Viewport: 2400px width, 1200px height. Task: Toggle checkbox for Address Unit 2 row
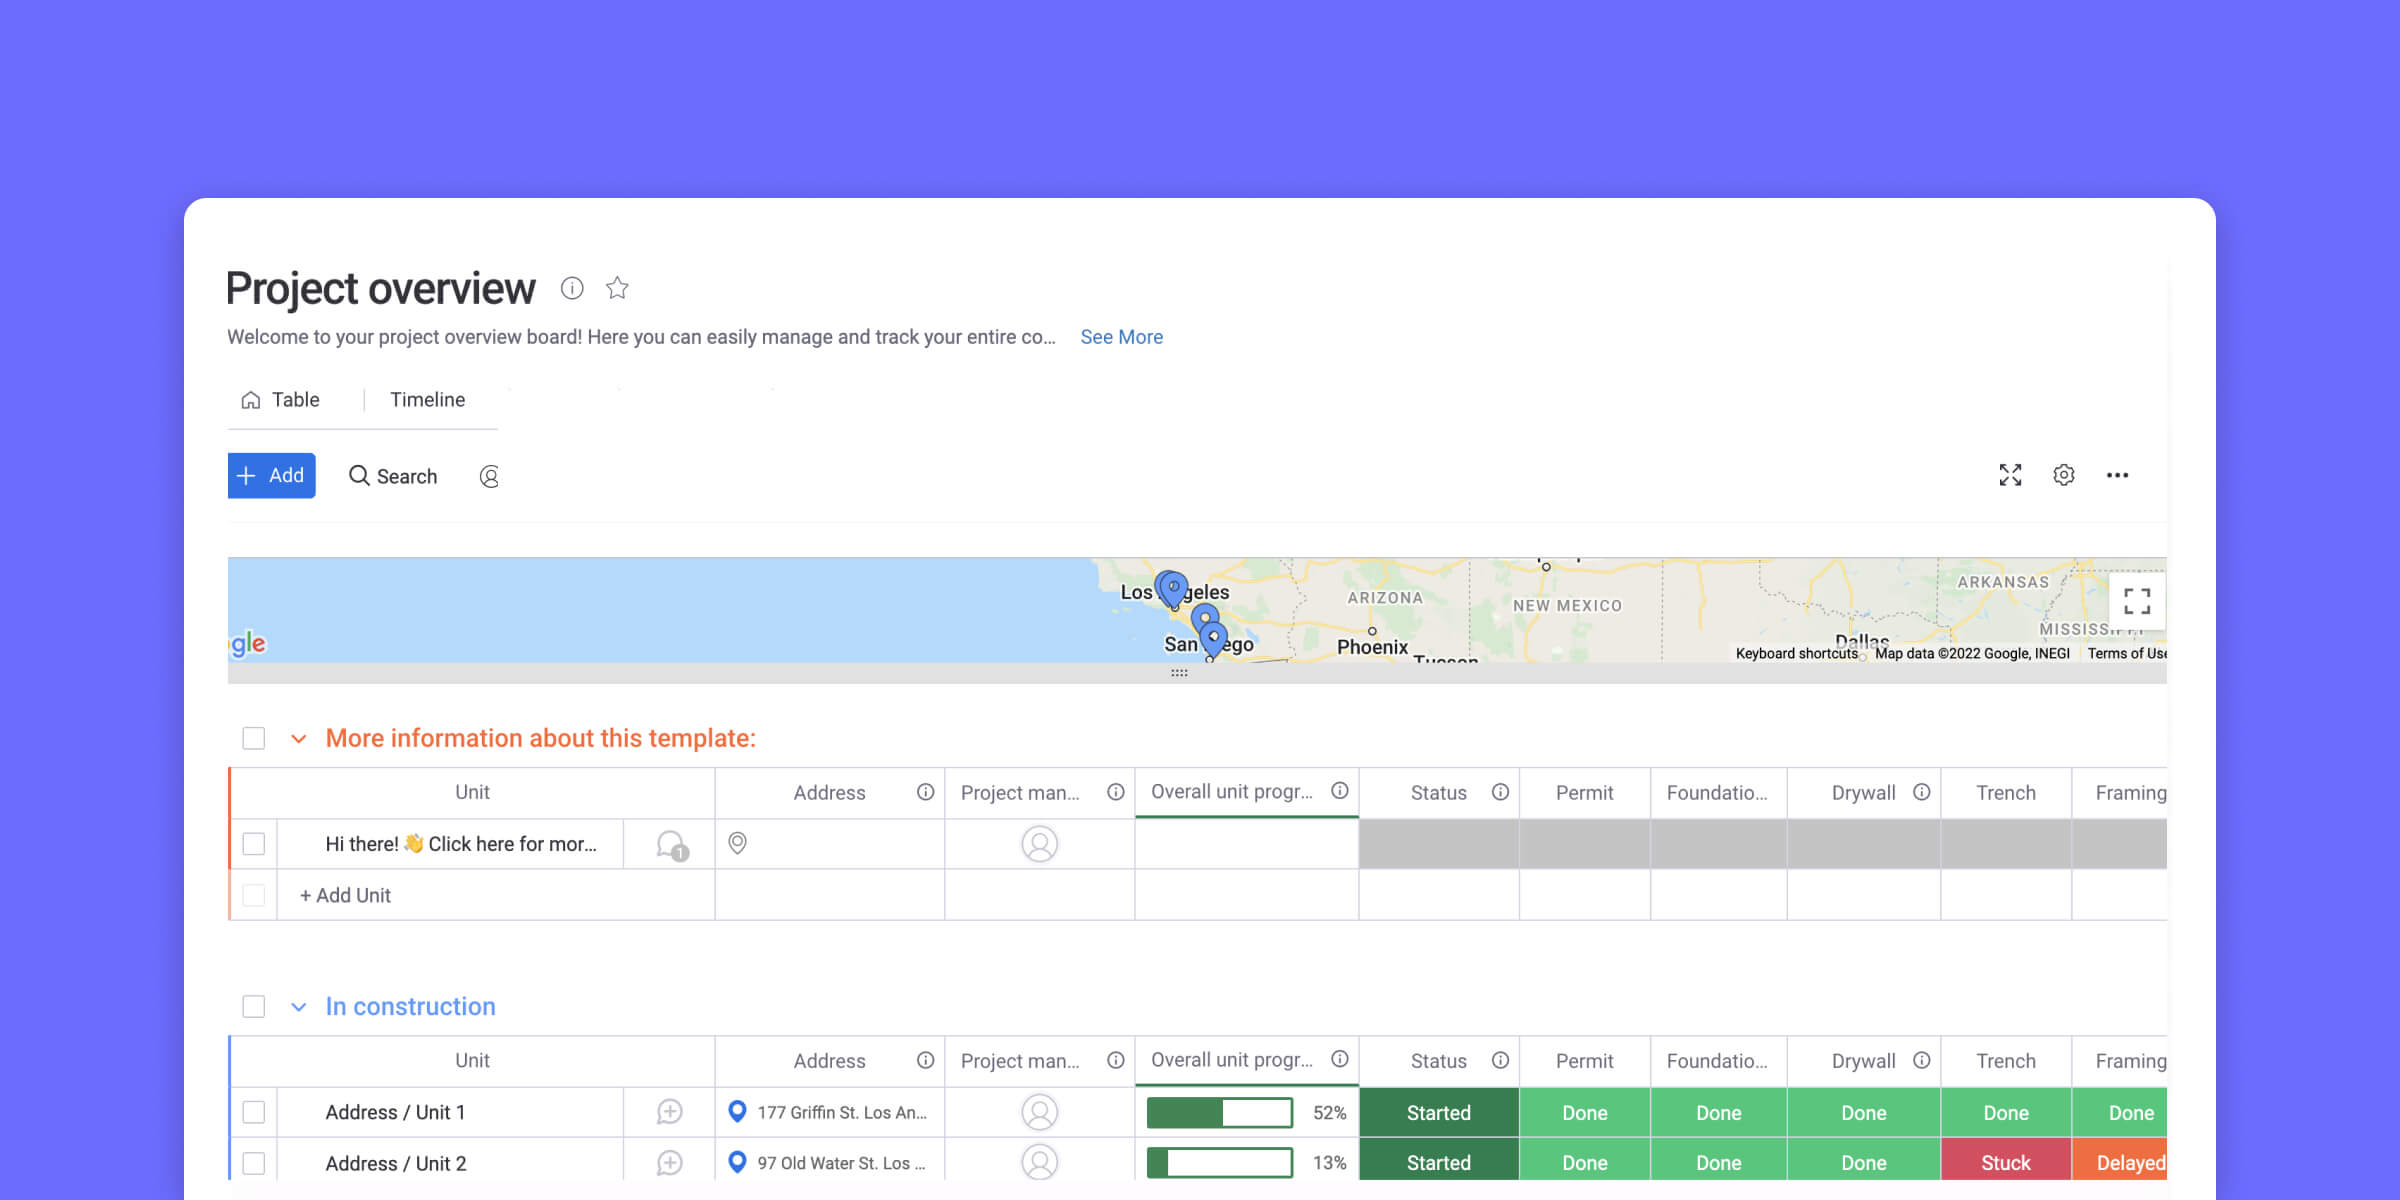(256, 1163)
